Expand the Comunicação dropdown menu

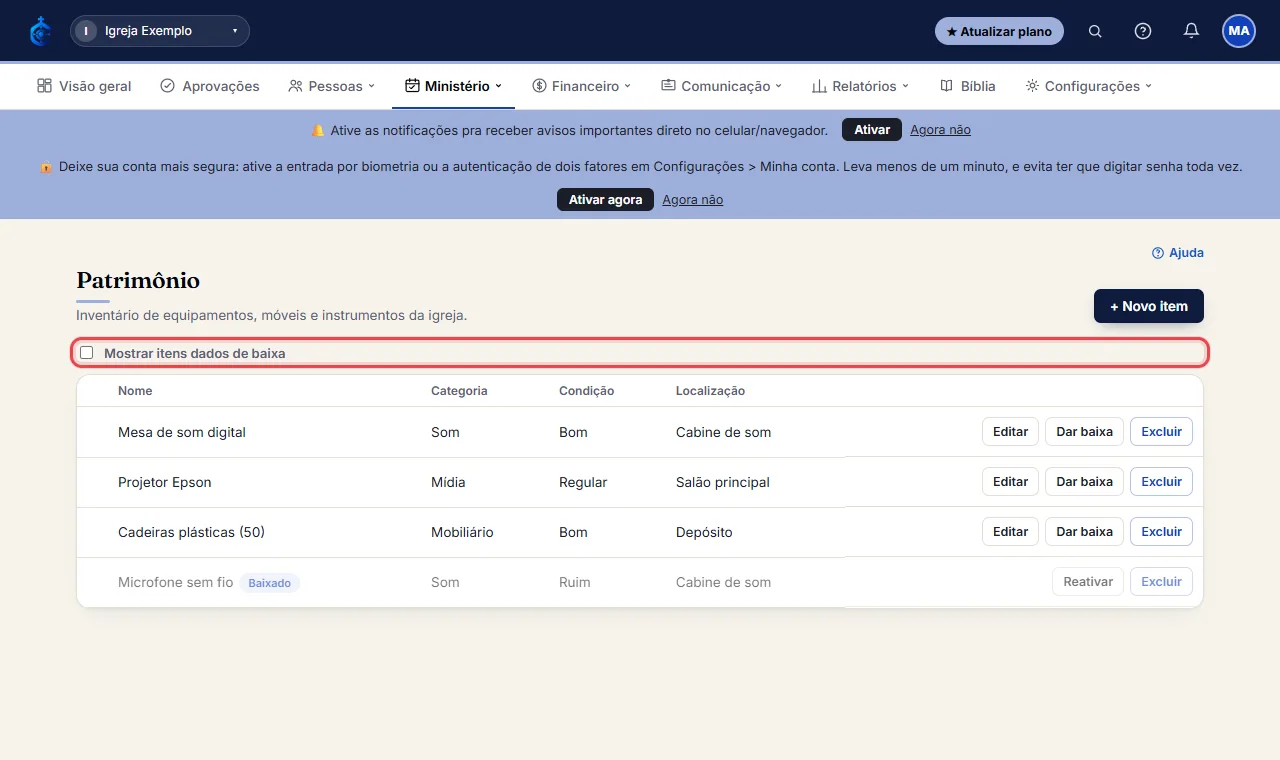tap(721, 86)
